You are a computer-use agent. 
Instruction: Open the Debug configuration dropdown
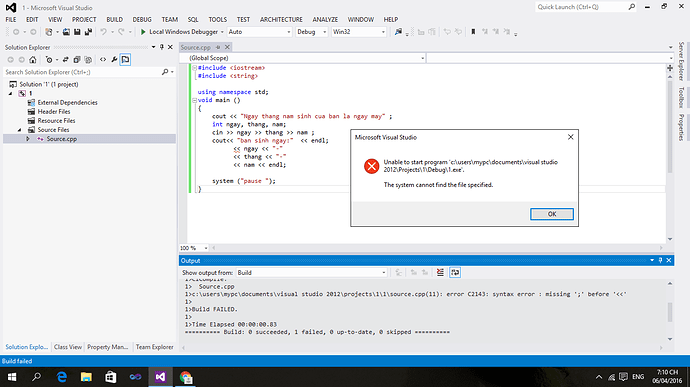click(311, 32)
